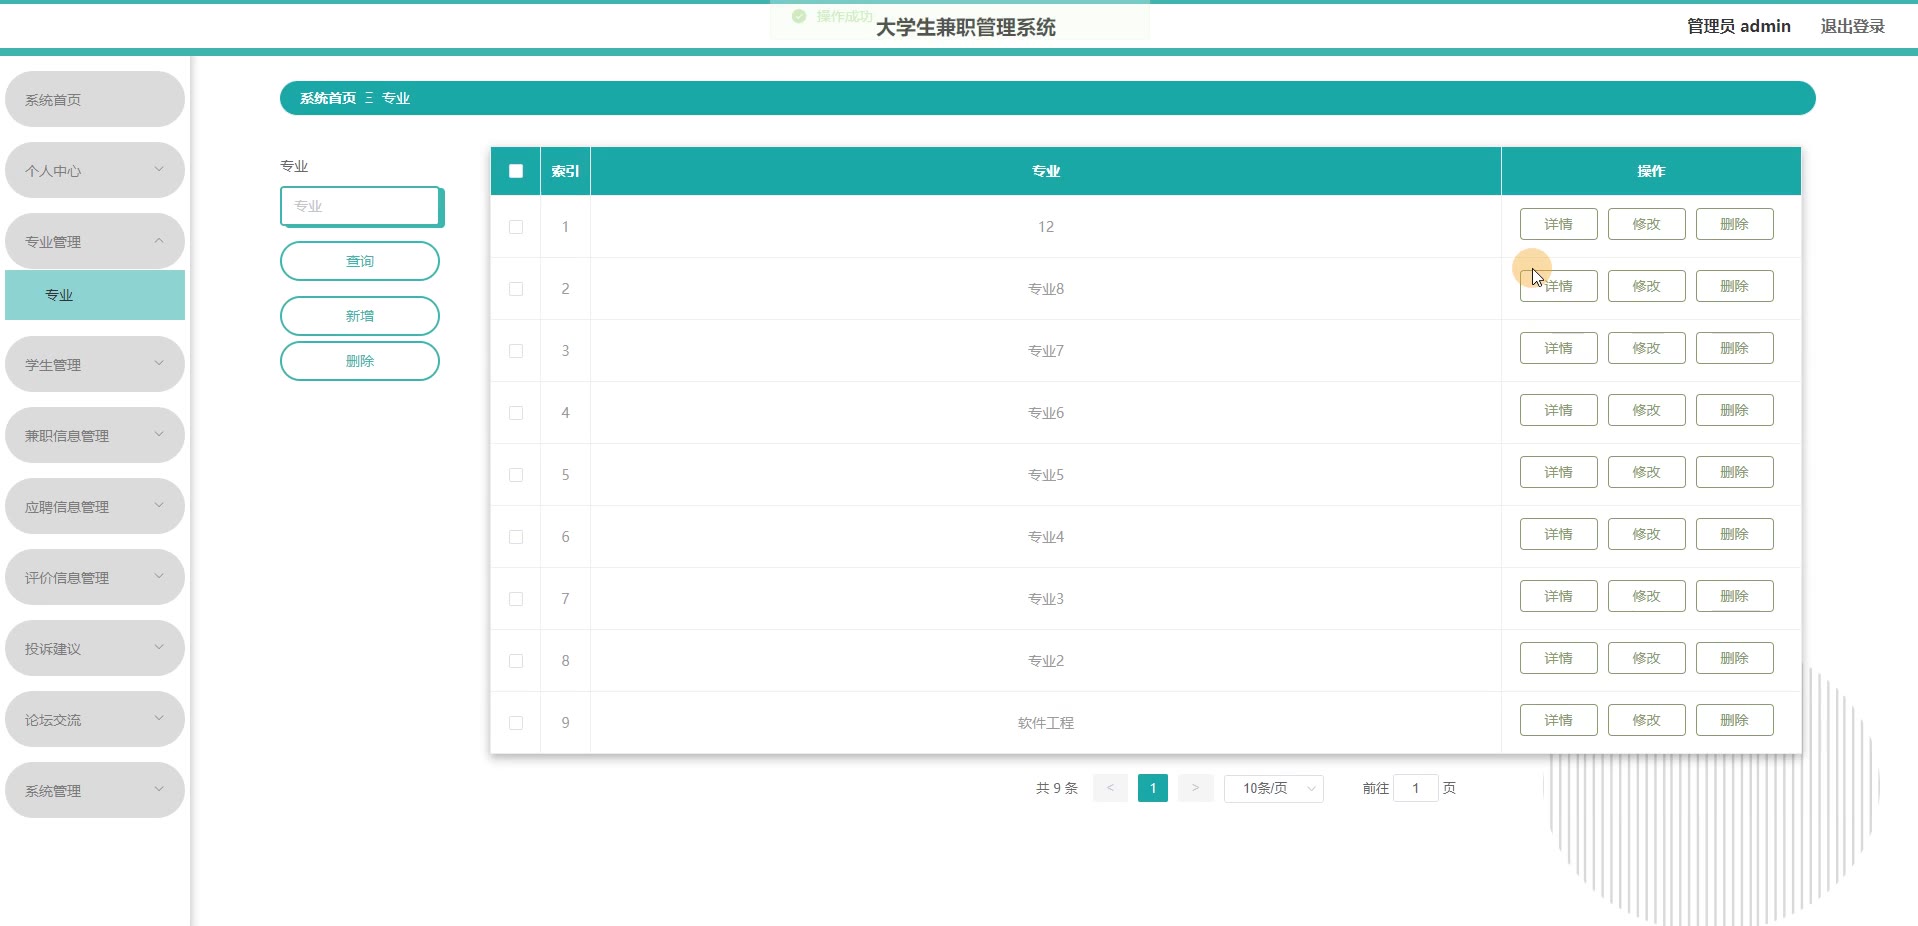Tick the select-all checkbox in table header
Viewport: 1918px width, 926px height.
click(516, 171)
